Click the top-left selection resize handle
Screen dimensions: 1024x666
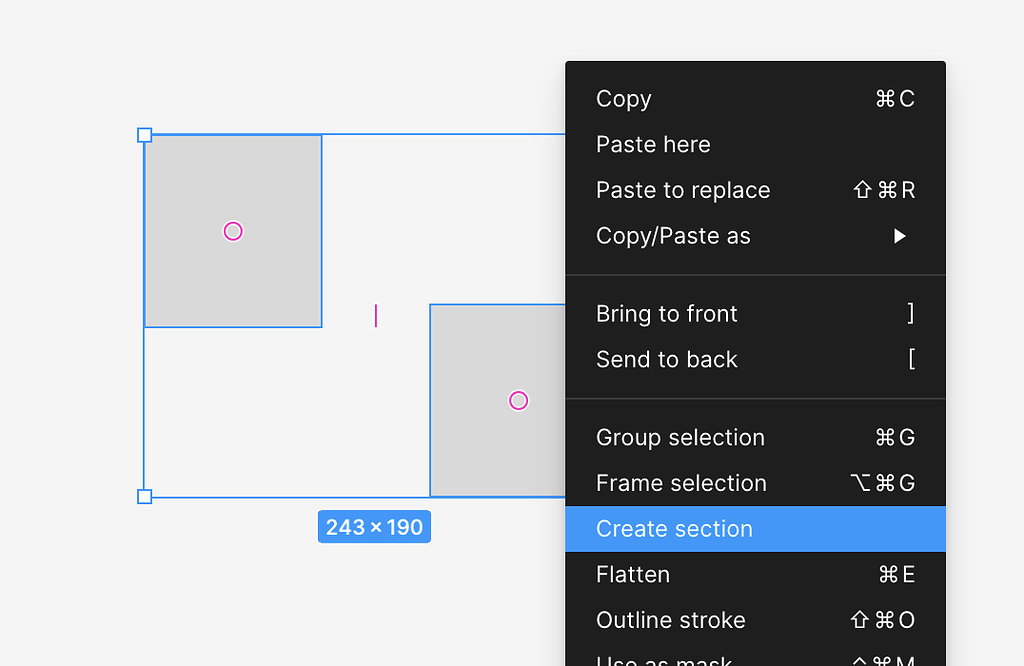144,135
